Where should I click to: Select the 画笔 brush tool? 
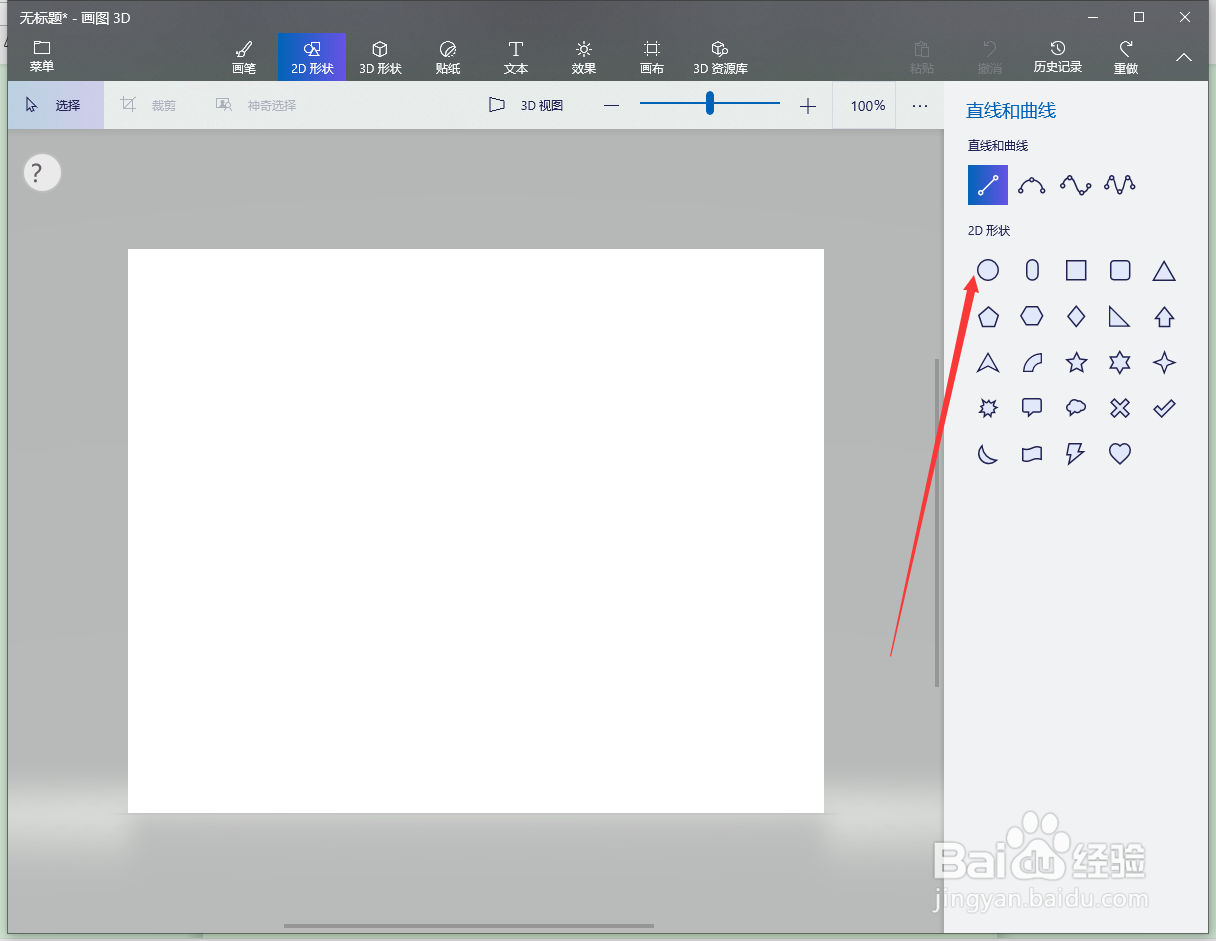243,57
